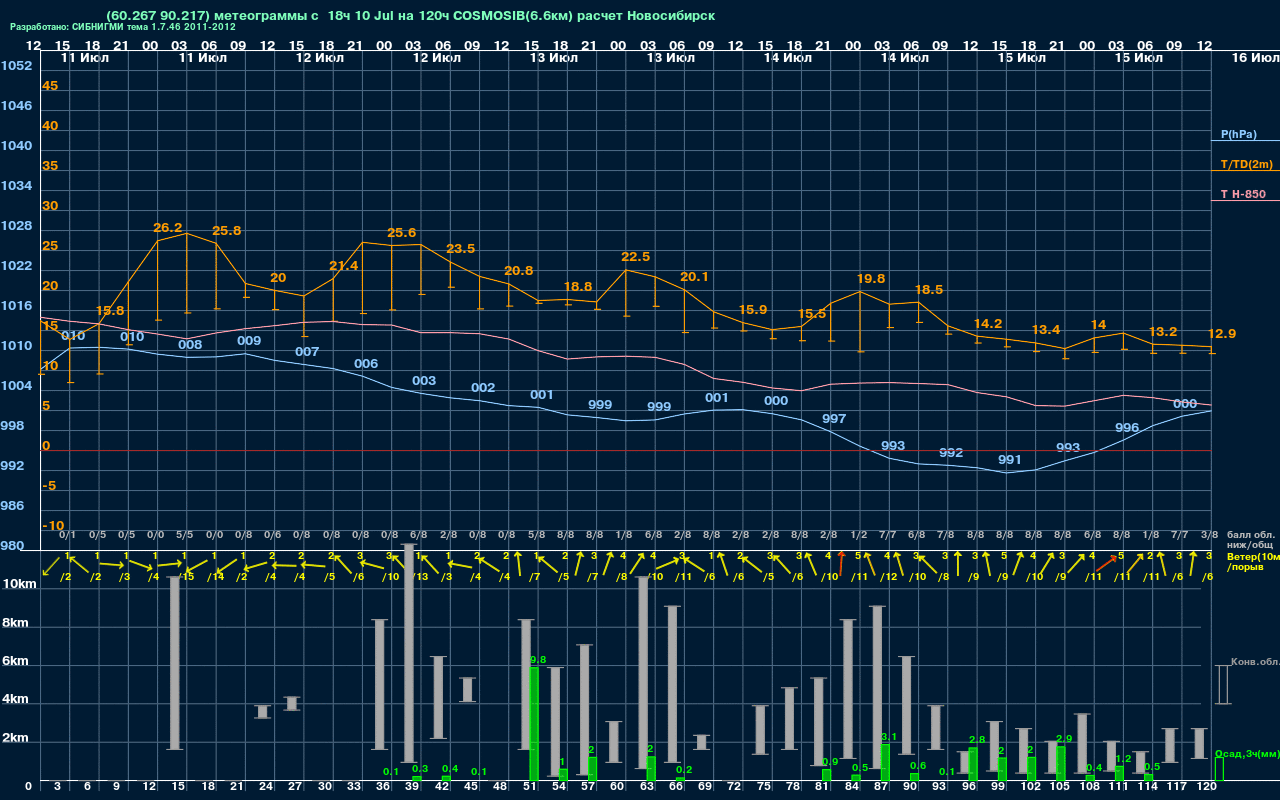This screenshot has height=800, width=1280.
Task: Click the precipitation value 3.1
Action: 890,737
